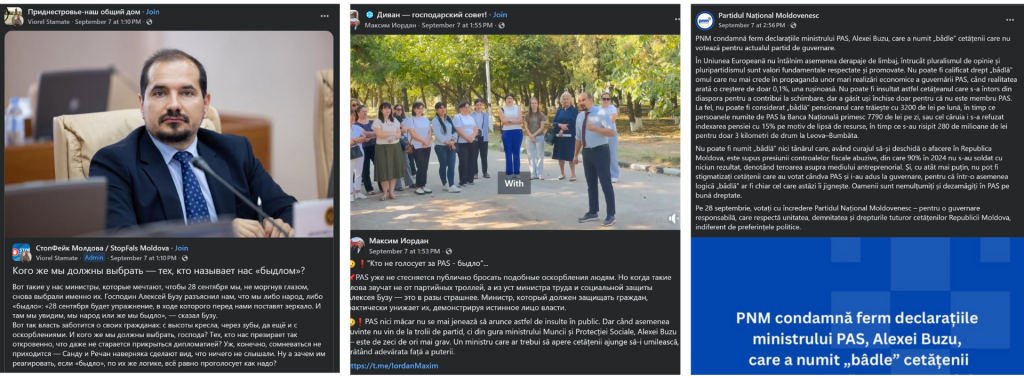Open the three-dots menu on Диван group post
The width and height of the screenshot is (1024, 378).
tap(669, 16)
